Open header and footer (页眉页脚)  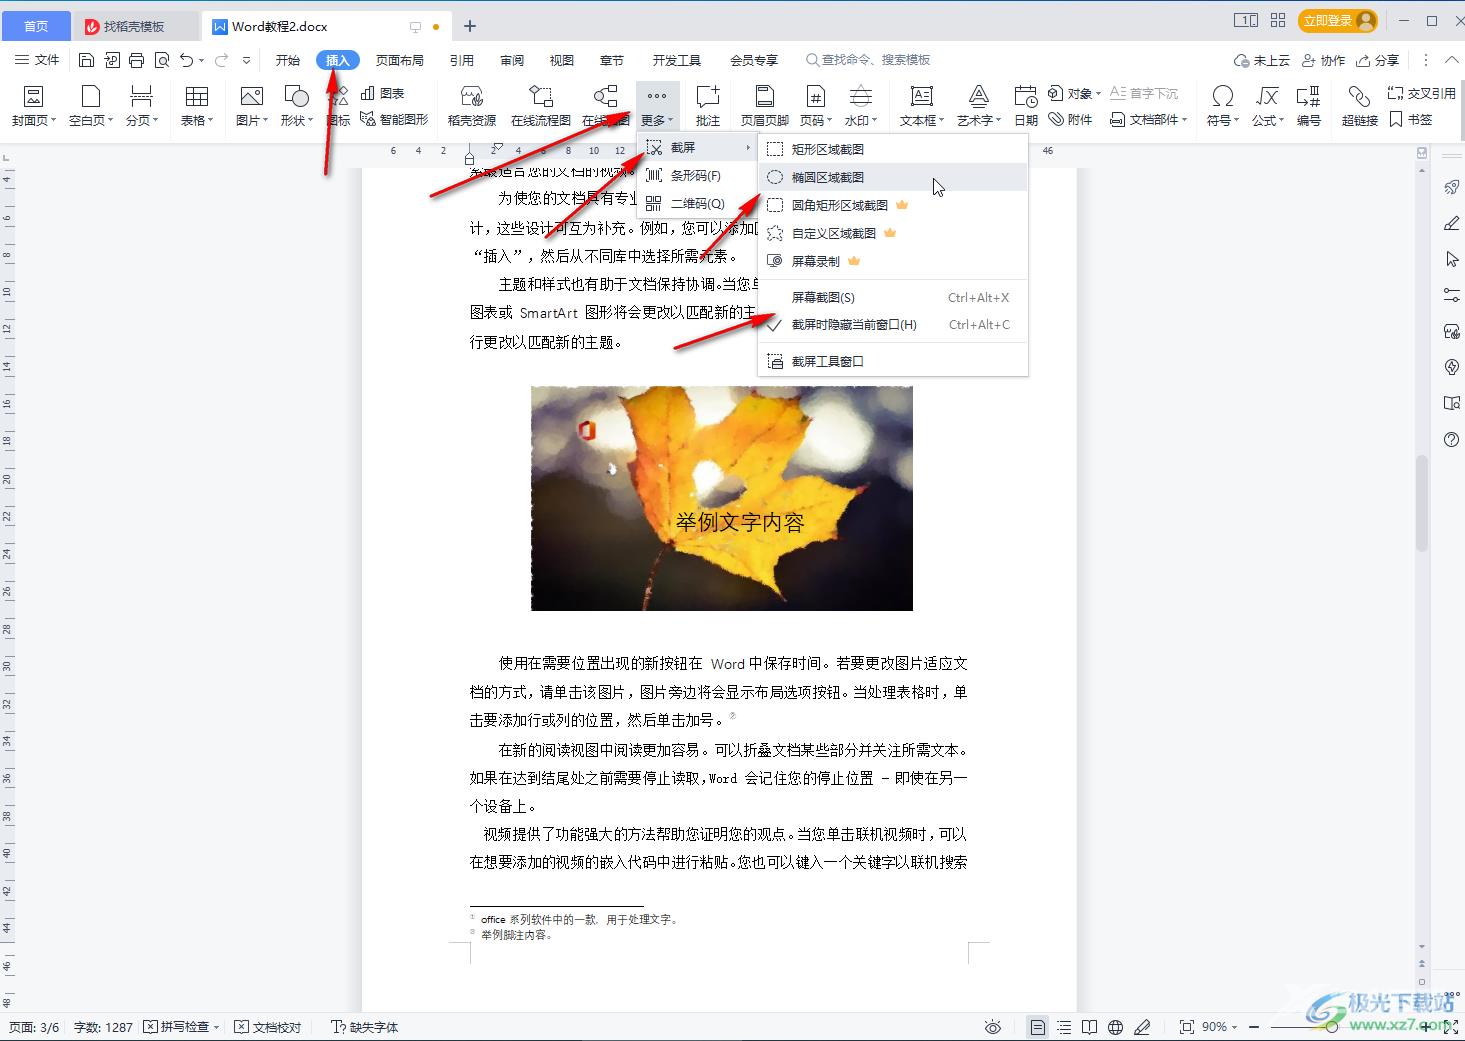765,106
